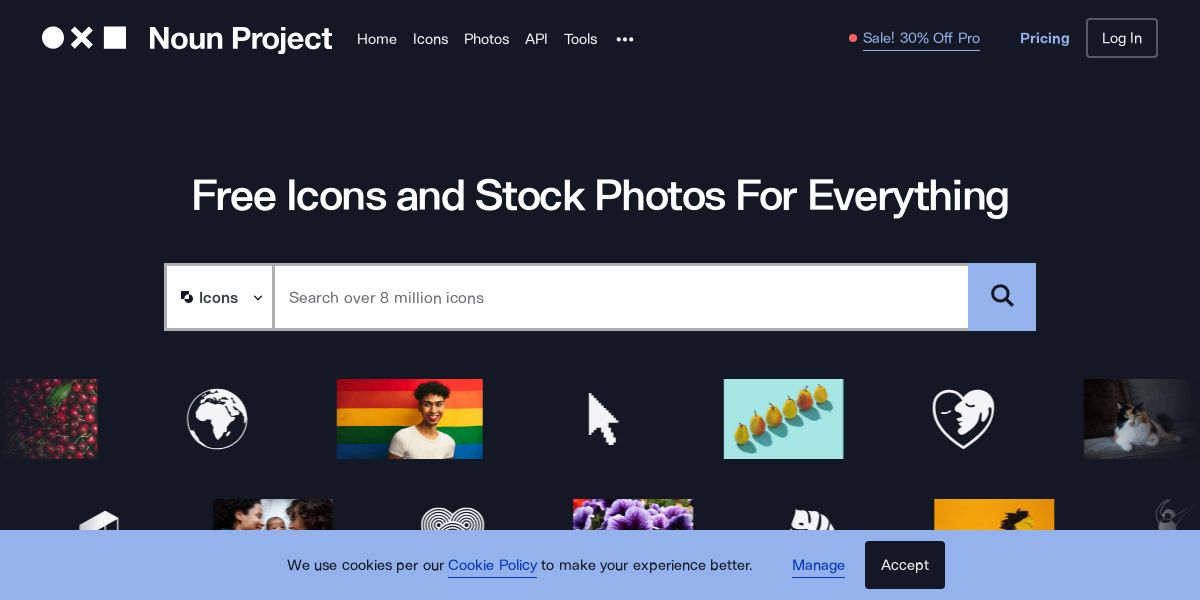Go to Photos in navigation
The width and height of the screenshot is (1200, 600).
click(486, 39)
